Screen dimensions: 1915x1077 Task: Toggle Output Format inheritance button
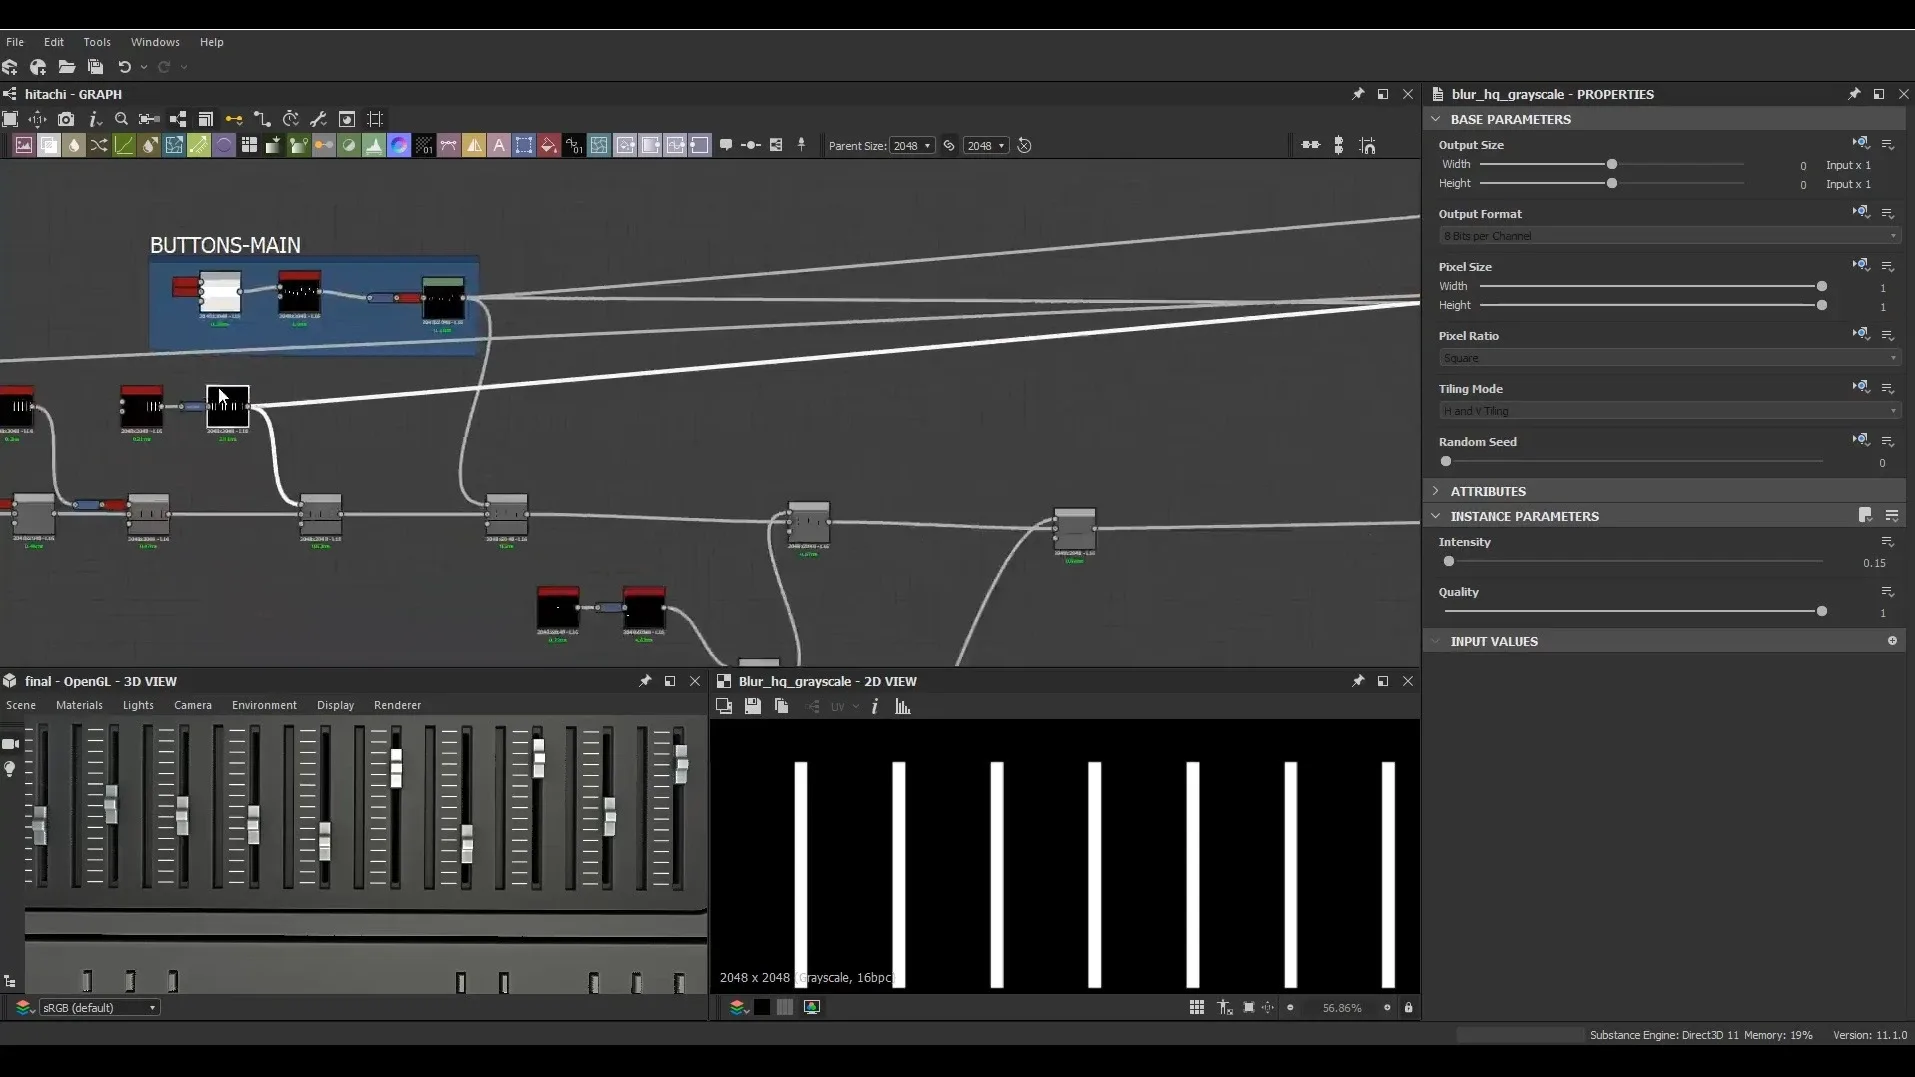[1860, 213]
